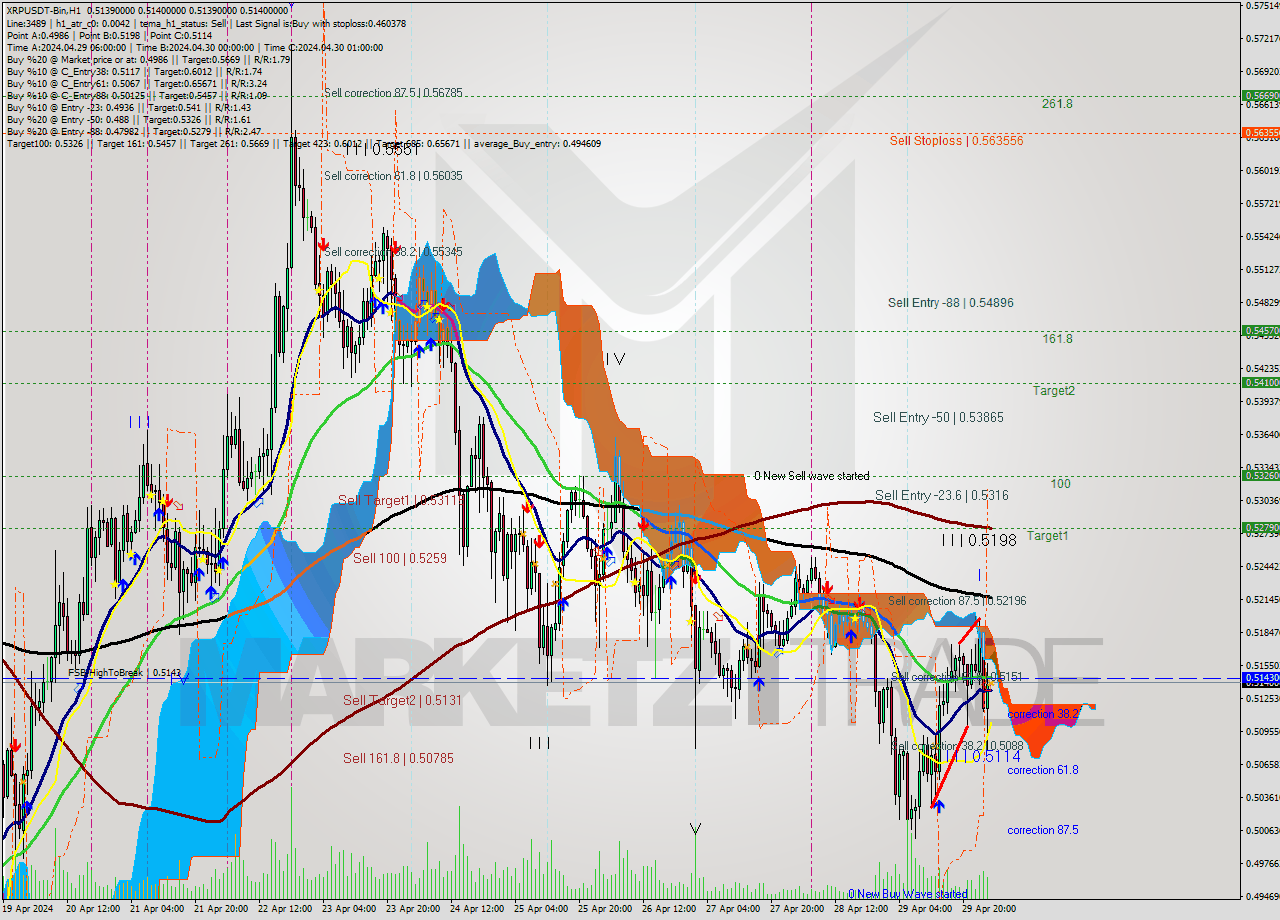Click the green Target1 level label
This screenshot has width=1280, height=920.
(x=1048, y=536)
